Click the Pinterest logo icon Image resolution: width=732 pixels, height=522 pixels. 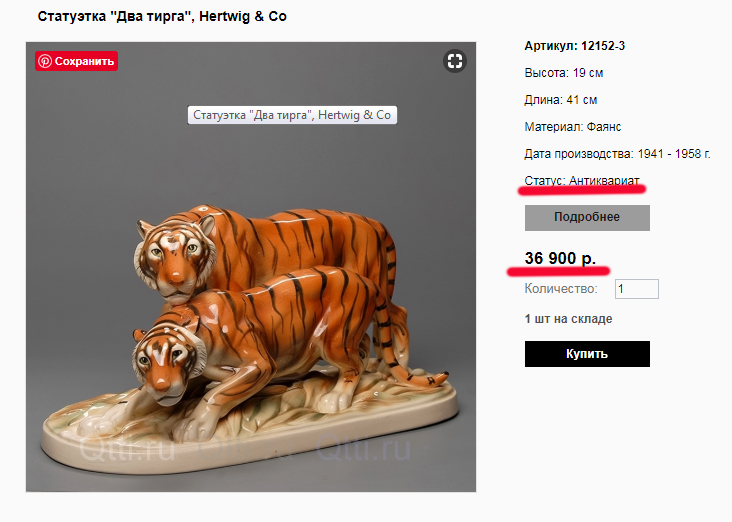[45, 61]
